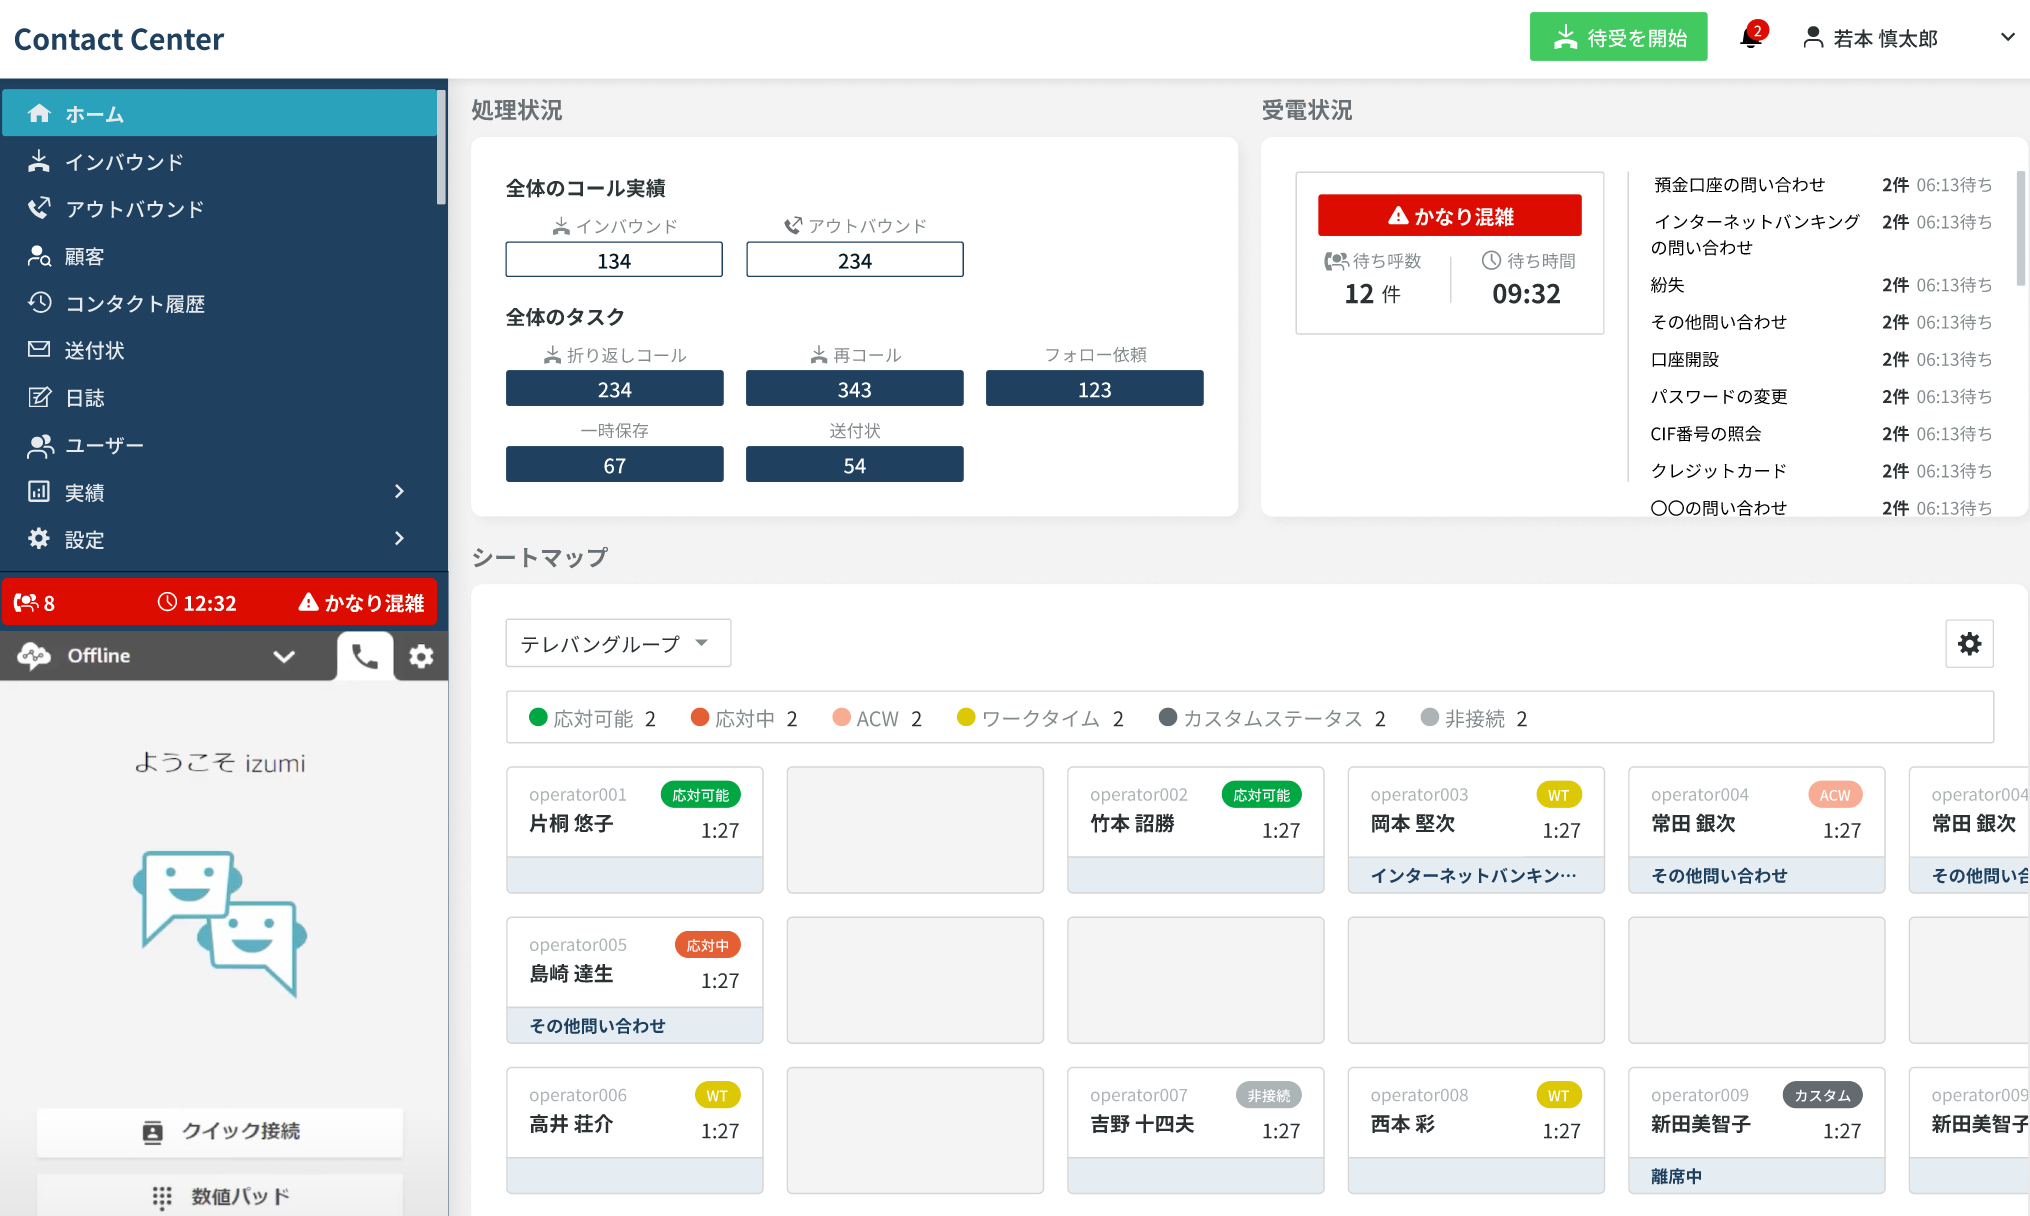Click the notification bell icon
Image resolution: width=2030 pixels, height=1216 pixels.
[x=1750, y=38]
